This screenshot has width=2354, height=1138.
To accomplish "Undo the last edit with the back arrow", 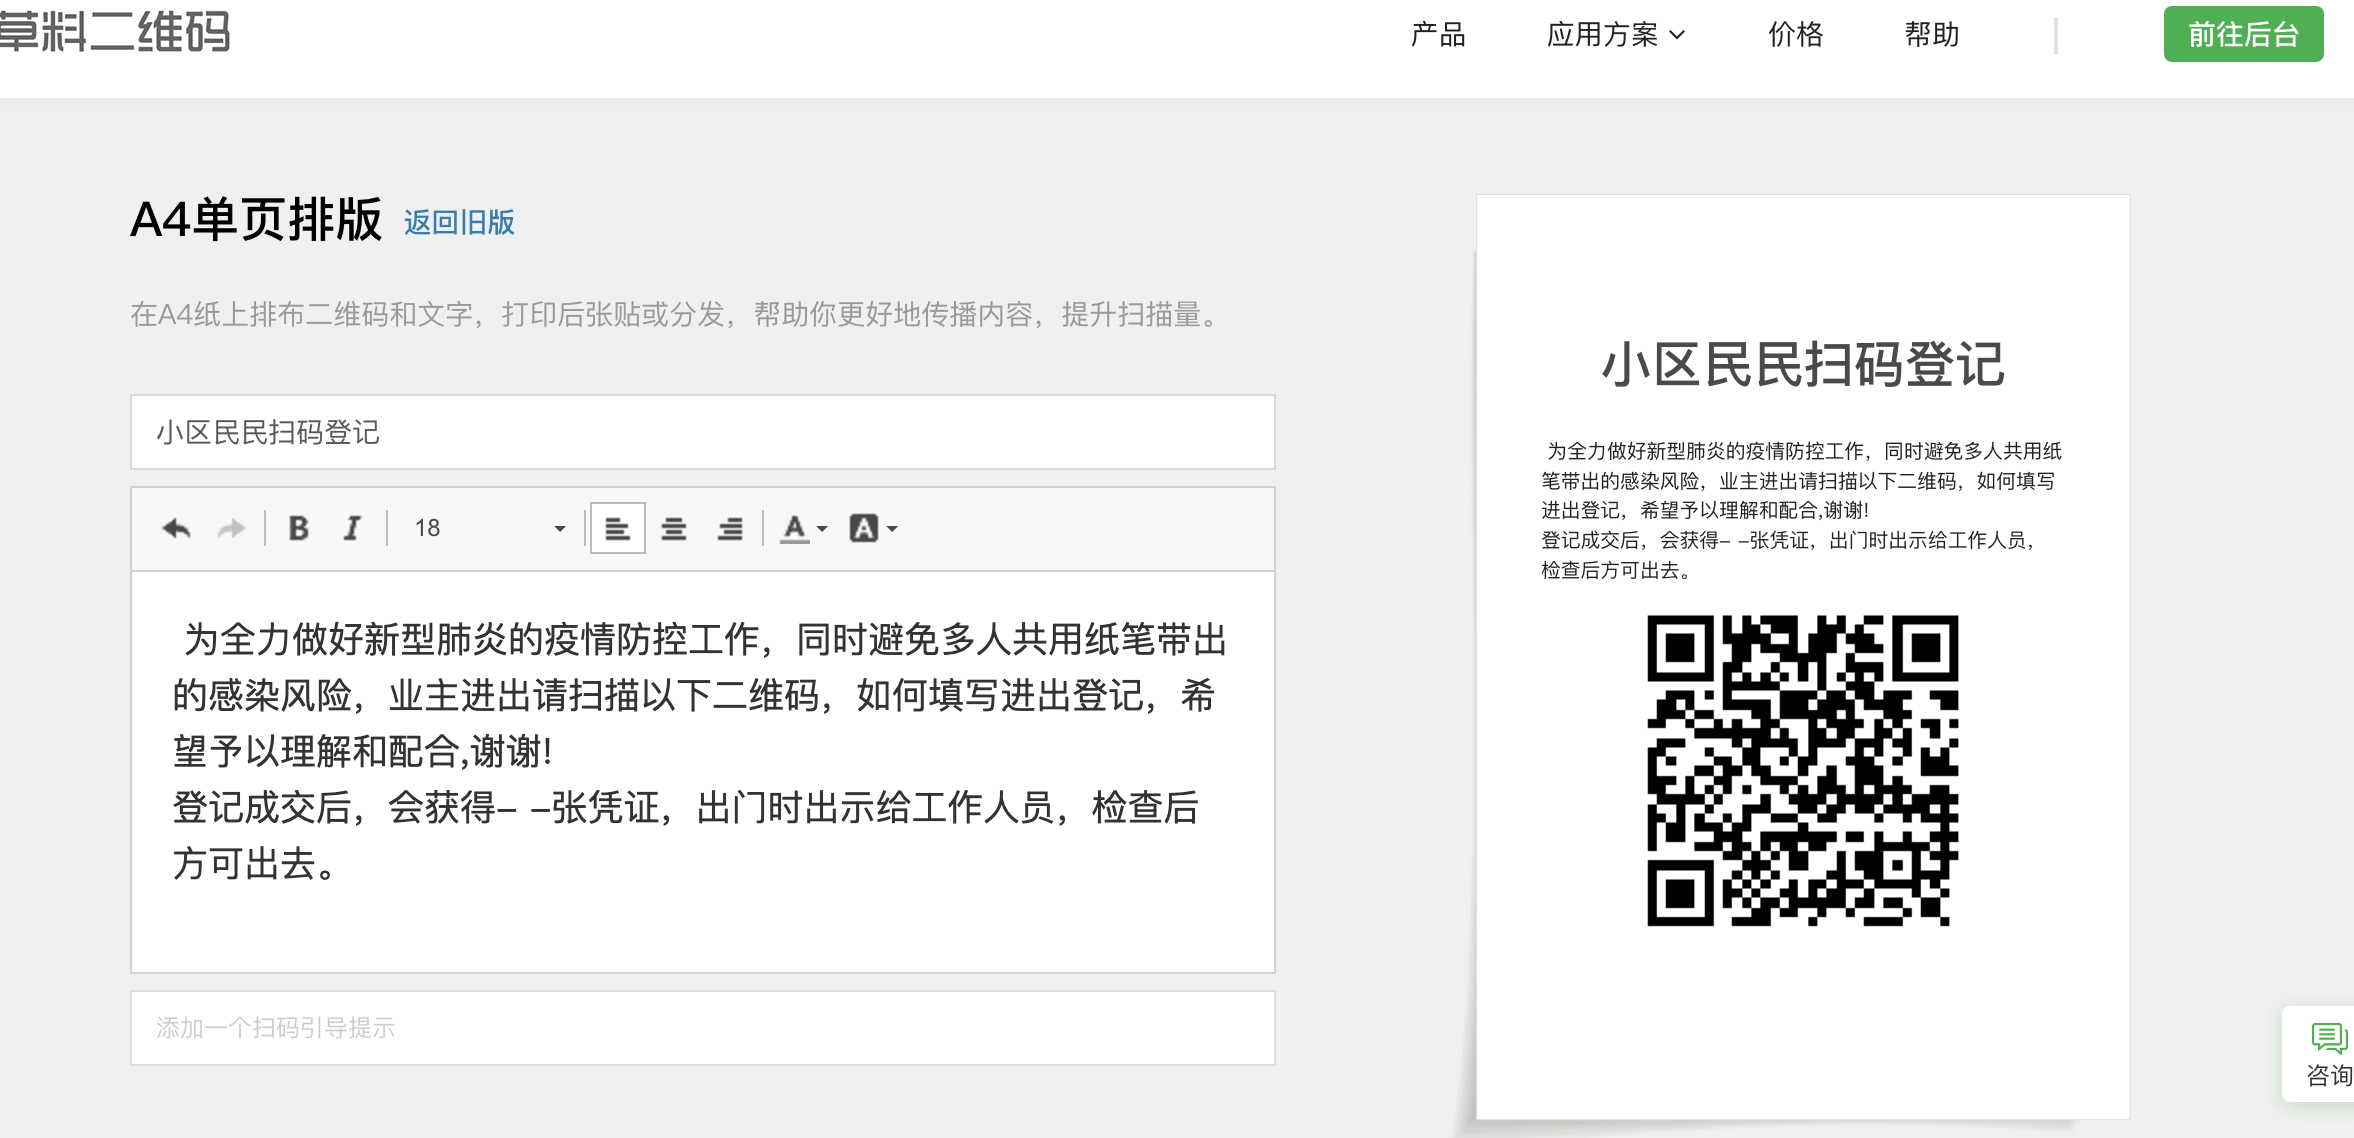I will 176,528.
